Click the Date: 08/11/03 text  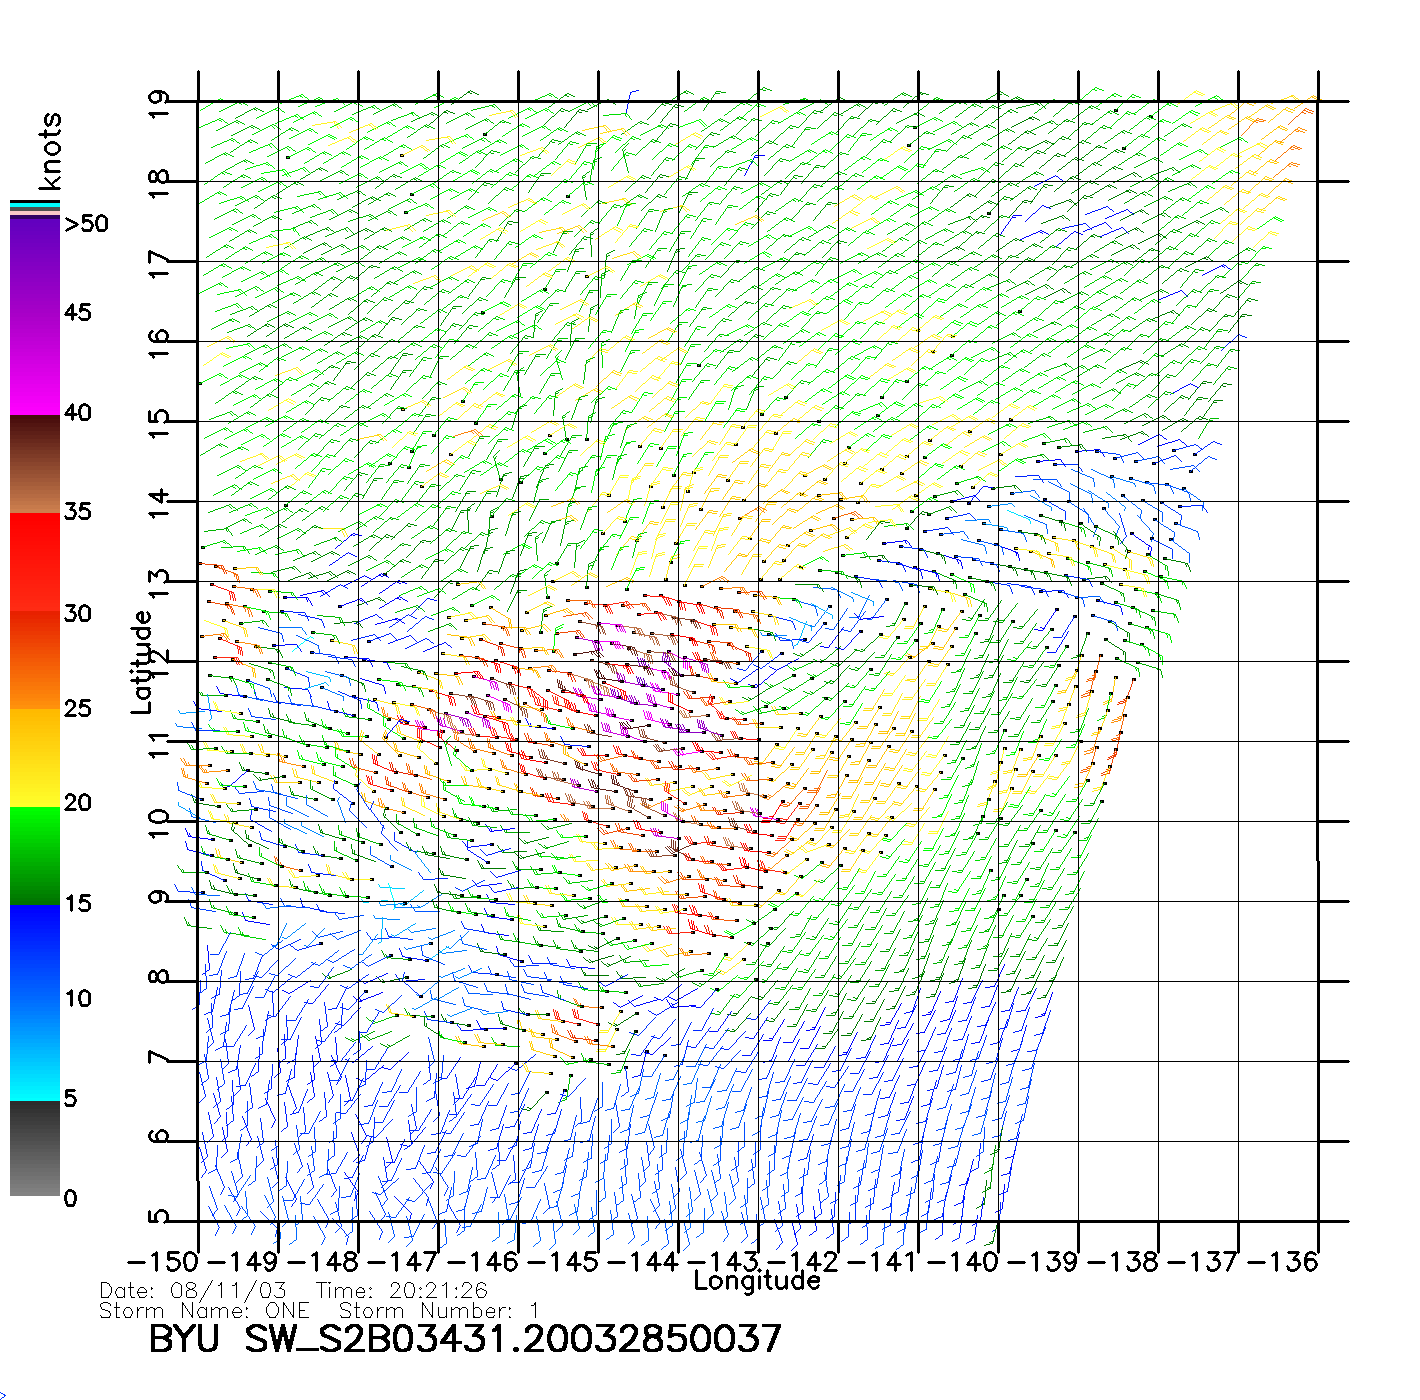pos(193,1291)
